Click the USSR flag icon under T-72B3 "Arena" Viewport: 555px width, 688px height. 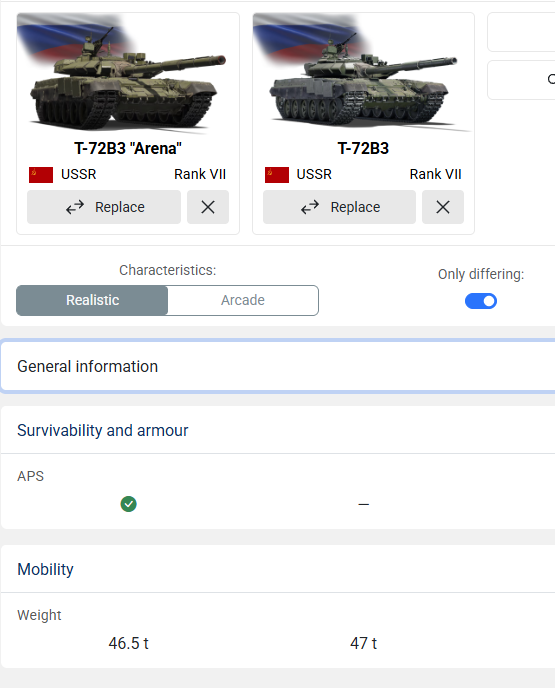(41, 175)
